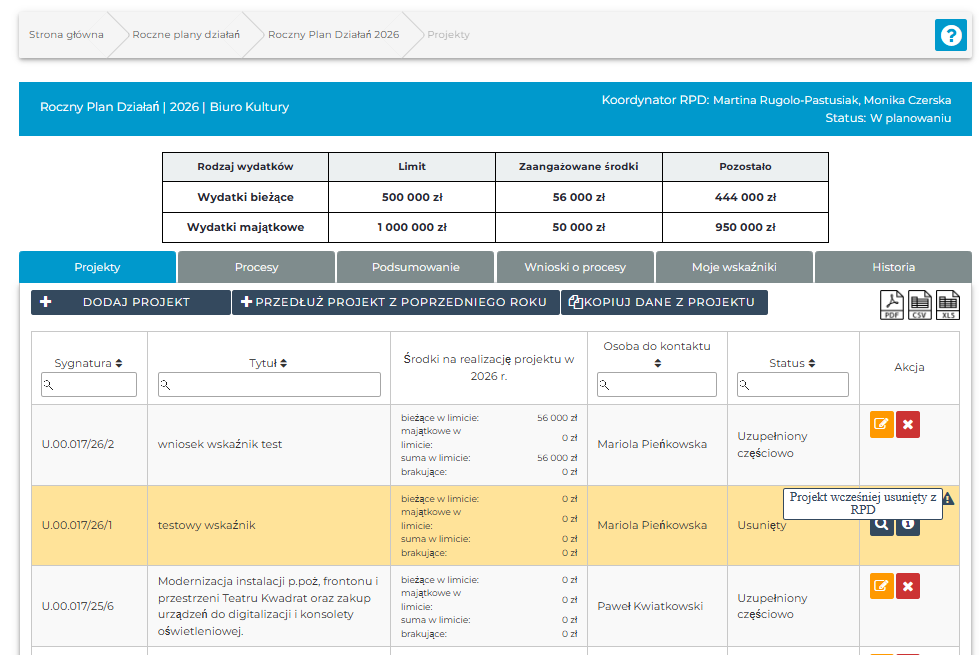This screenshot has height=655, width=979.
Task: Sort table by Sygnatura column arrows
Action: click(119, 363)
